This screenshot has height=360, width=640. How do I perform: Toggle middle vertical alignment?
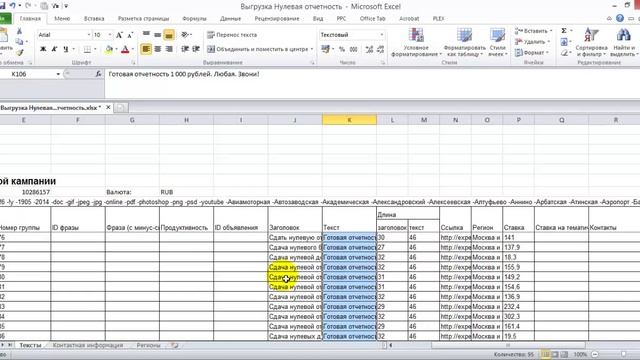158,35
